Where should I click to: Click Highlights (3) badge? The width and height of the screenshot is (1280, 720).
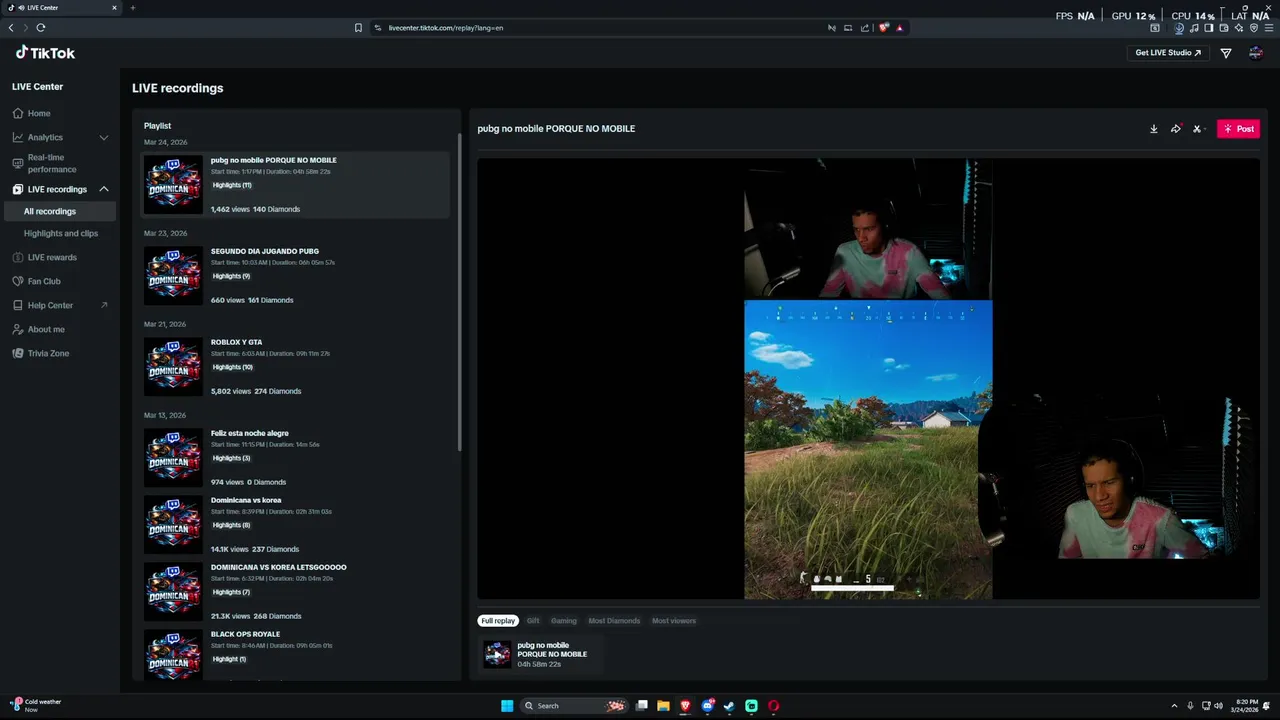pyautogui.click(x=231, y=458)
